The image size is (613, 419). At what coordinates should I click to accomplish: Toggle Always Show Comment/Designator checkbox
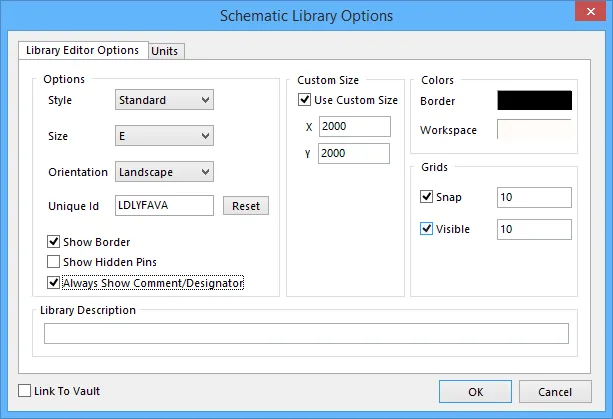point(54,282)
